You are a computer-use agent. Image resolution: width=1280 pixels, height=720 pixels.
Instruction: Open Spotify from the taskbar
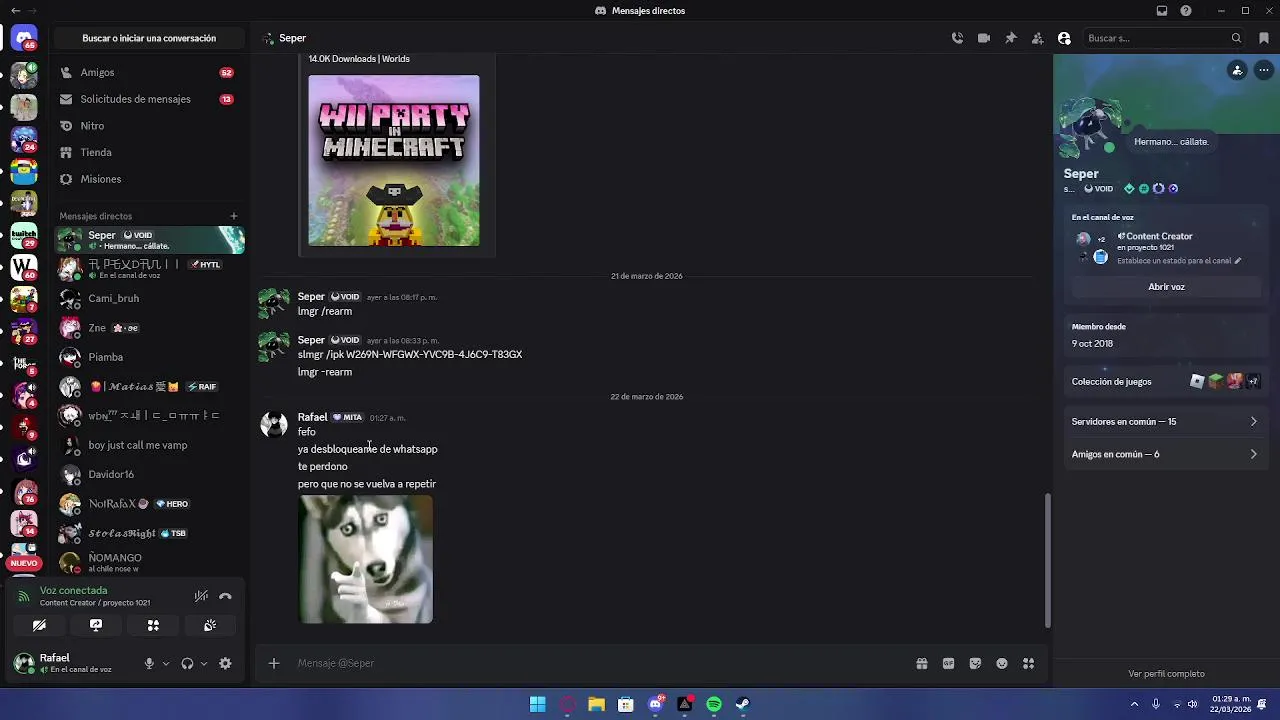pyautogui.click(x=714, y=704)
